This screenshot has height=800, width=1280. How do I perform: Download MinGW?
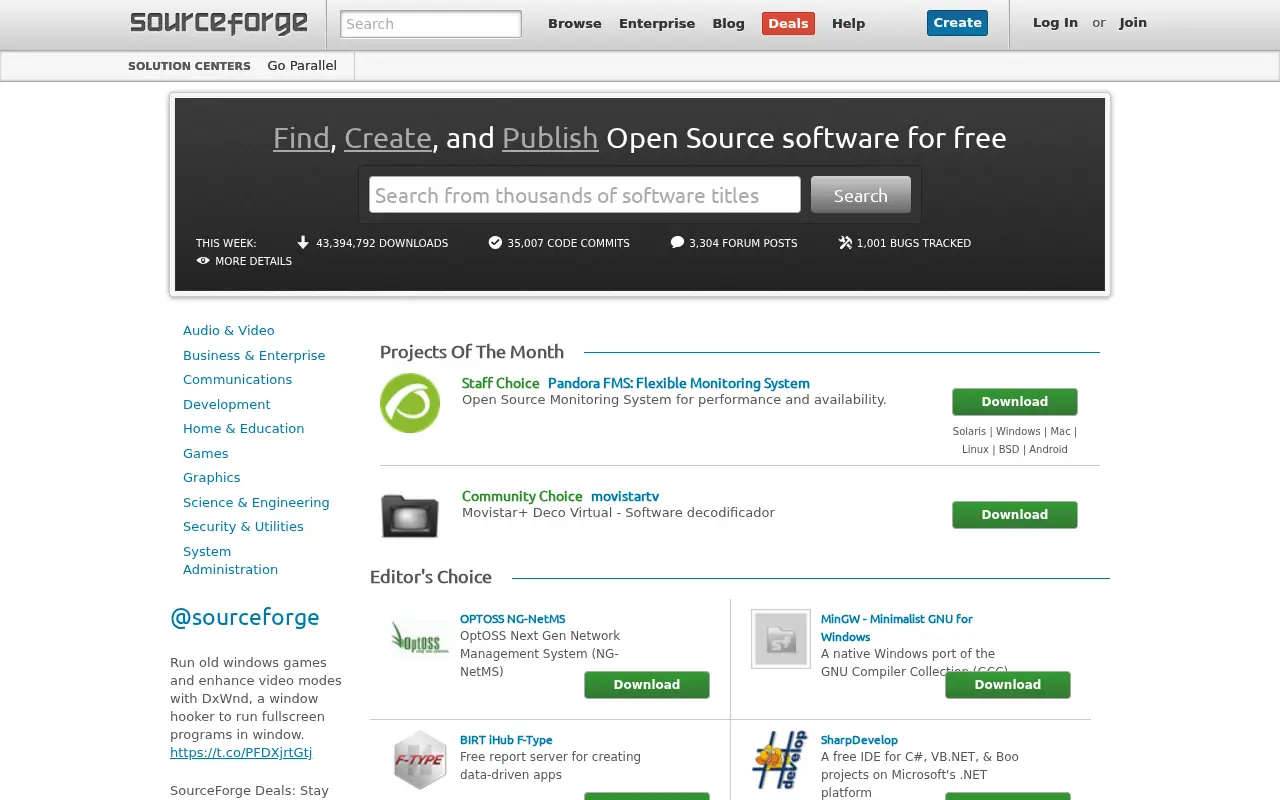[x=1008, y=685]
